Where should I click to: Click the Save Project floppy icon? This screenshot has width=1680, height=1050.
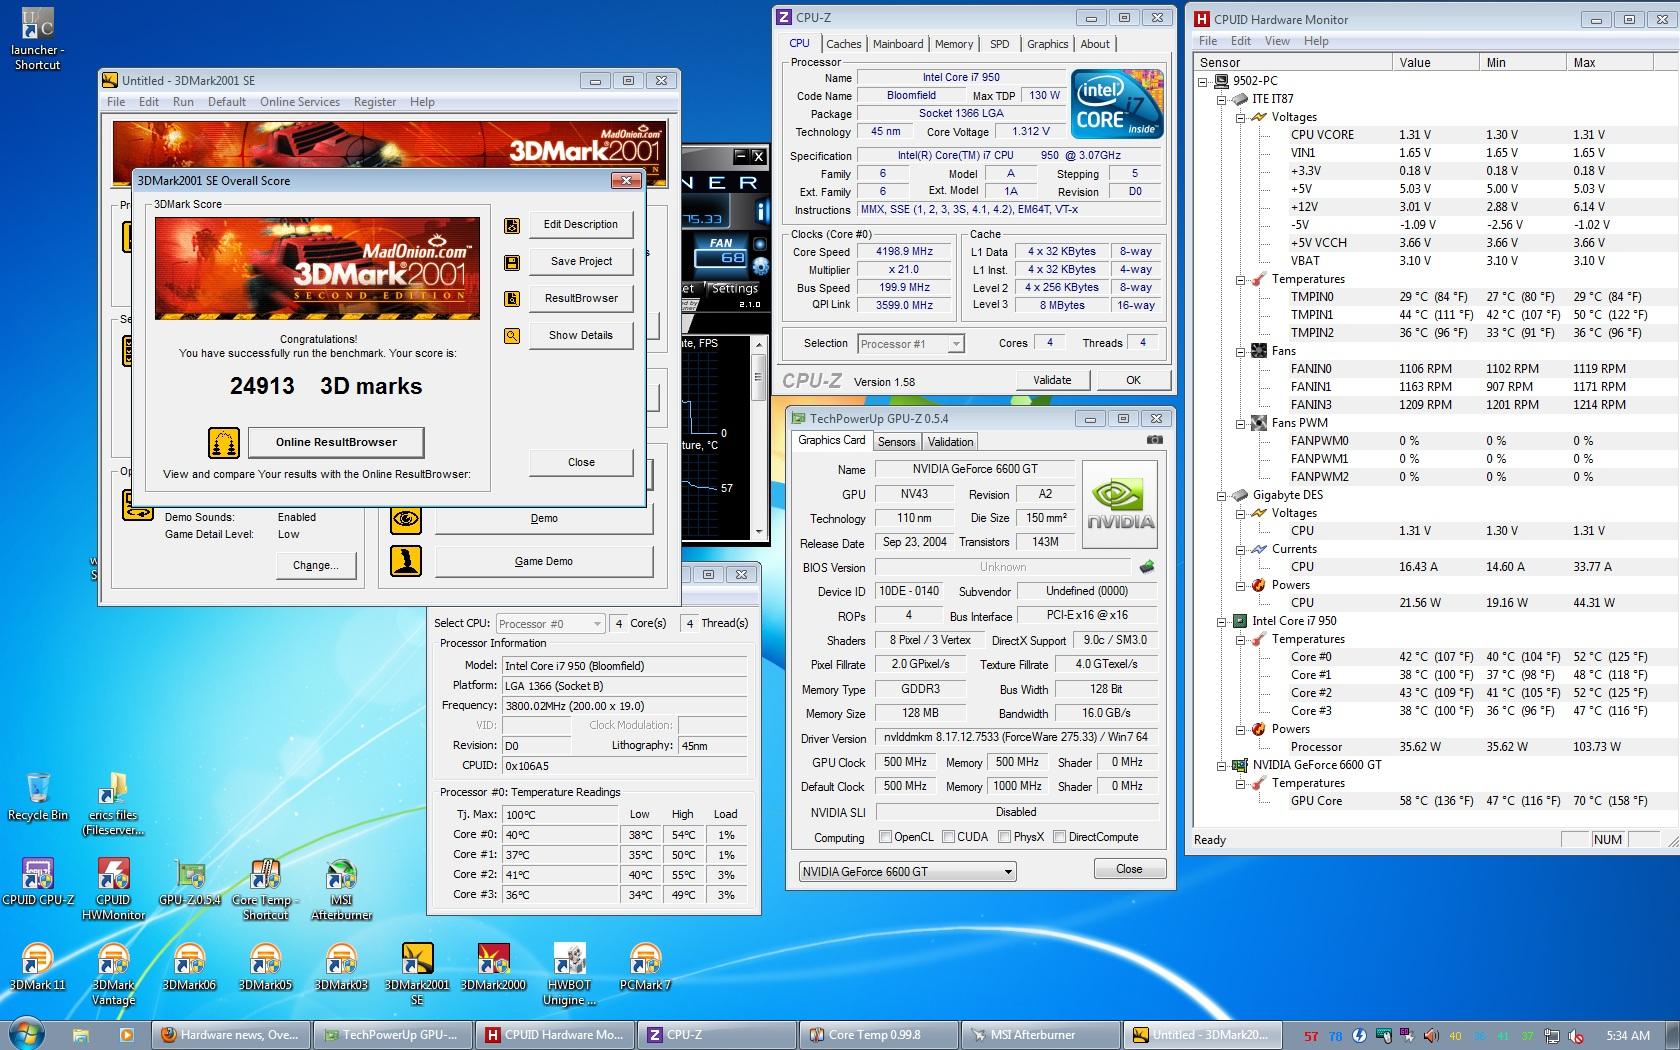(512, 262)
